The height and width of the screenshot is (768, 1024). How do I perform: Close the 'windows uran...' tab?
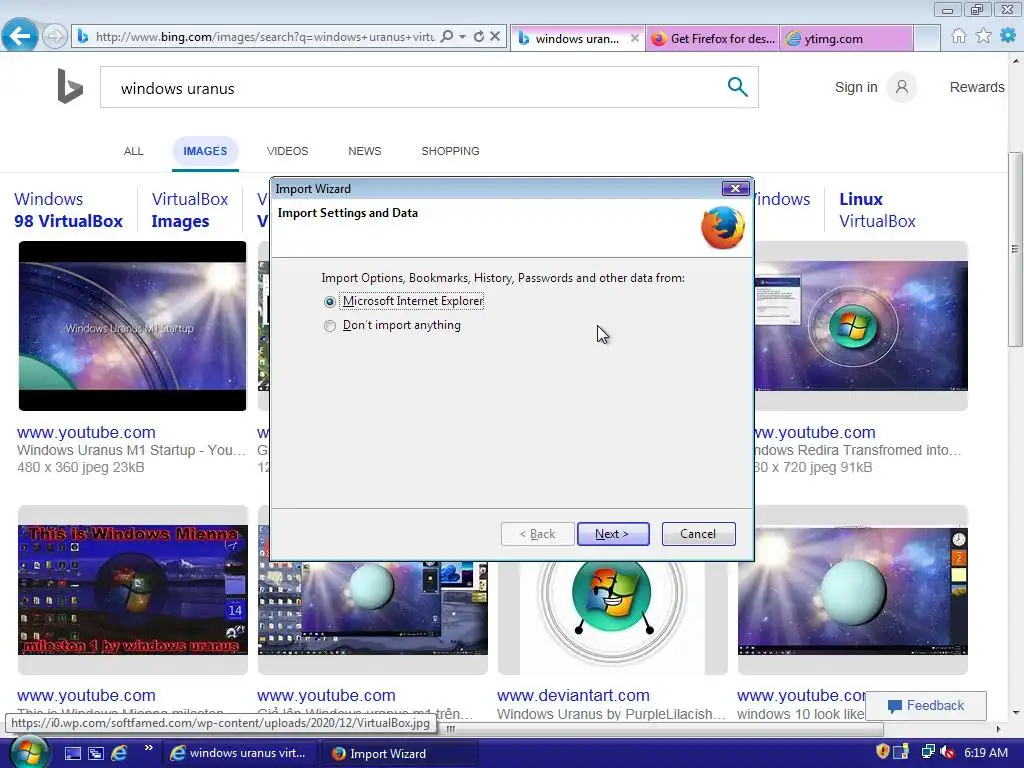635,39
